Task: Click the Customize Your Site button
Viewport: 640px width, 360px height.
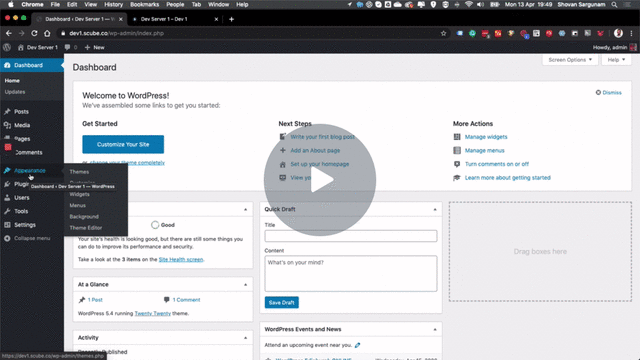Action: pyautogui.click(x=123, y=144)
